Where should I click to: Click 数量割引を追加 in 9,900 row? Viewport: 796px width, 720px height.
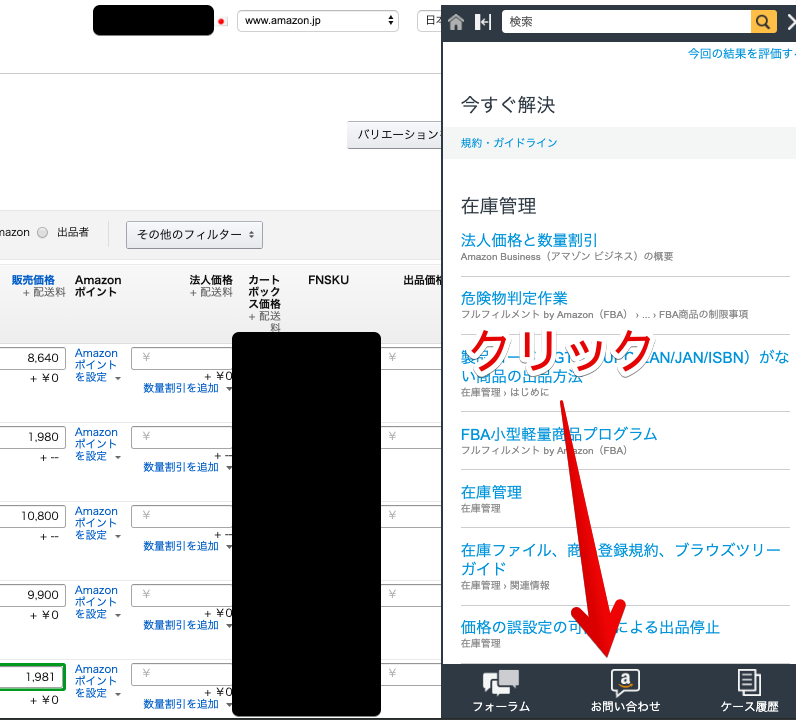point(181,625)
